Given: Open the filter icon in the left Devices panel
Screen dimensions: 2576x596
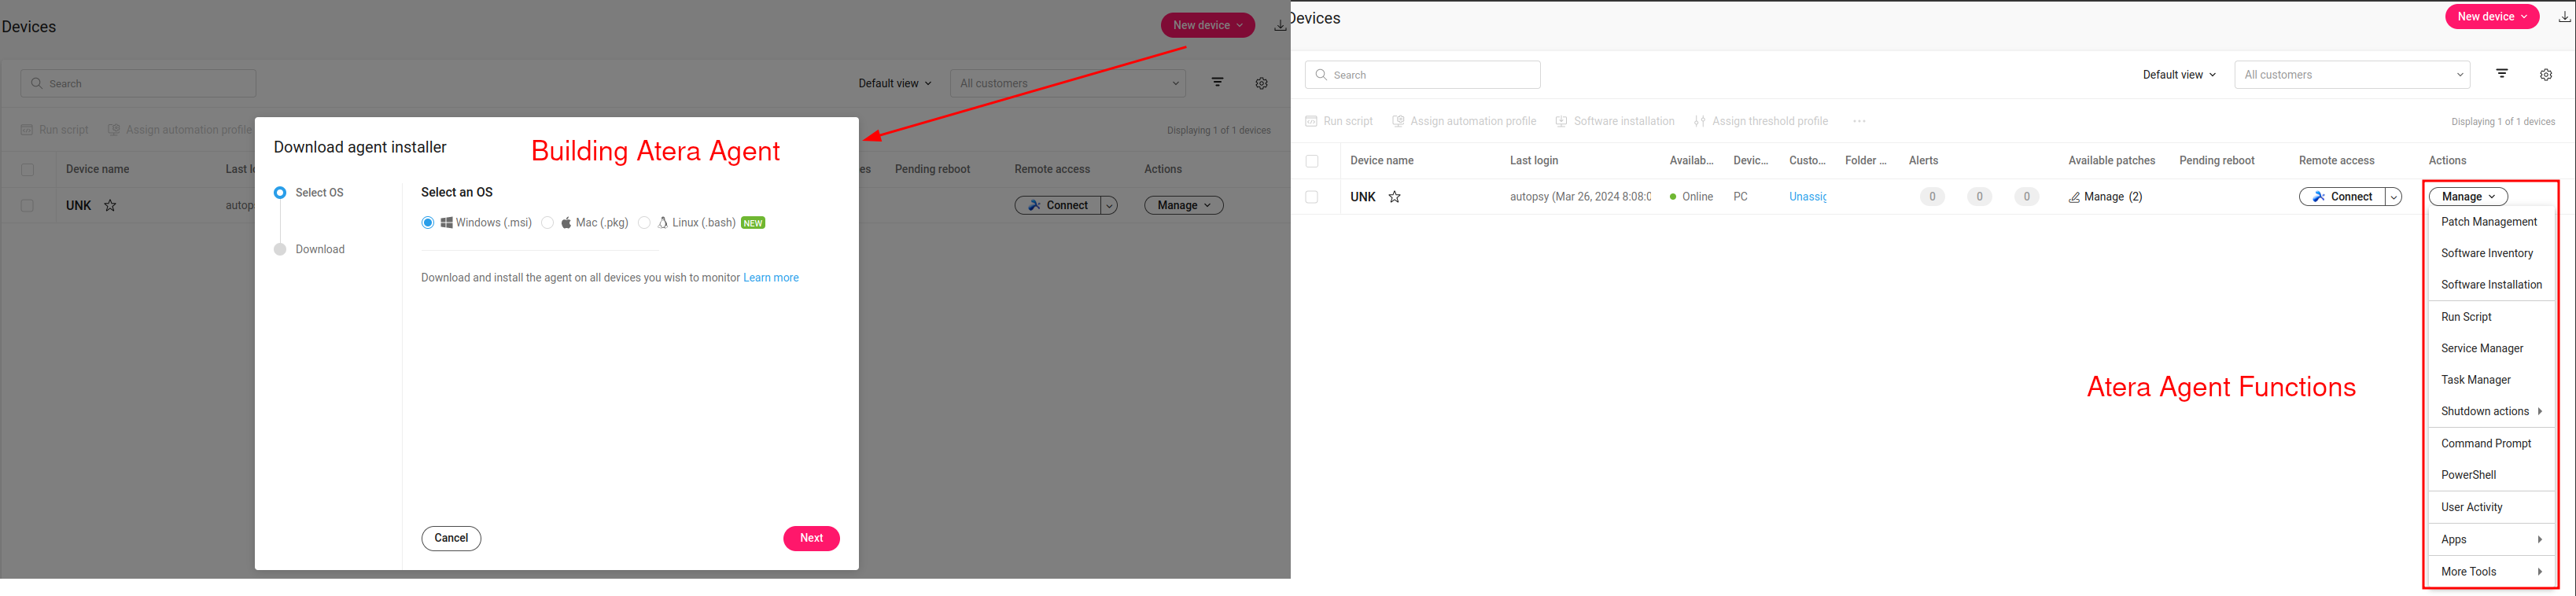Looking at the screenshot, I should (1217, 83).
